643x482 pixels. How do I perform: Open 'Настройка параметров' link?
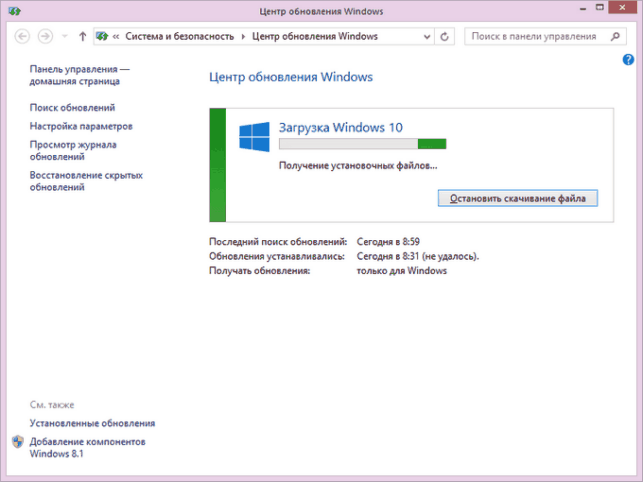[x=81, y=126]
